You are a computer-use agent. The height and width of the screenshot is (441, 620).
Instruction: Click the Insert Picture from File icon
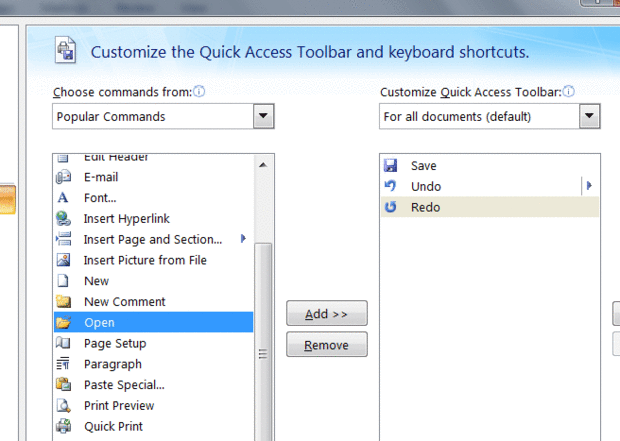tap(64, 260)
